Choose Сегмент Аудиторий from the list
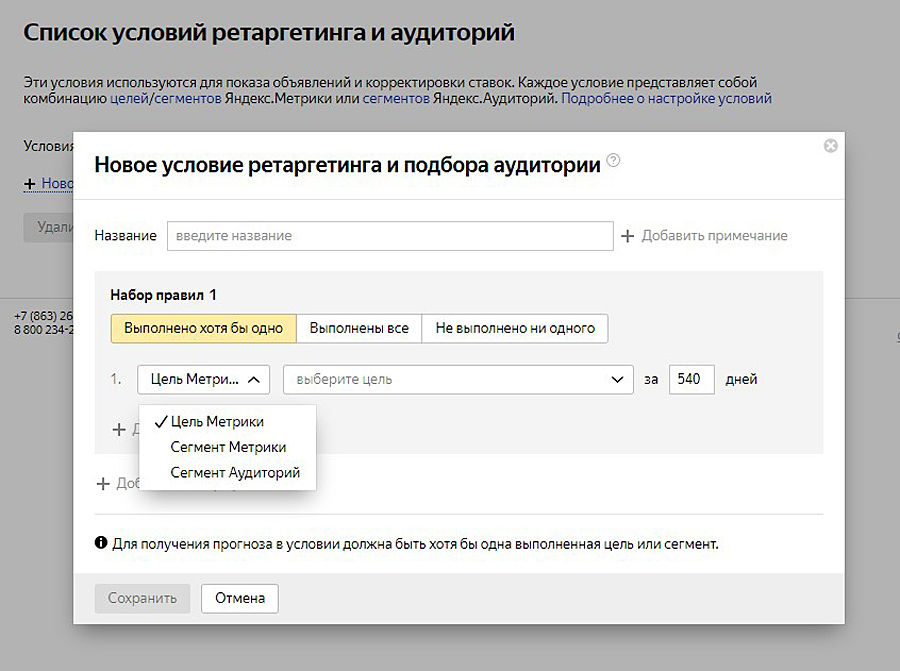 point(235,473)
